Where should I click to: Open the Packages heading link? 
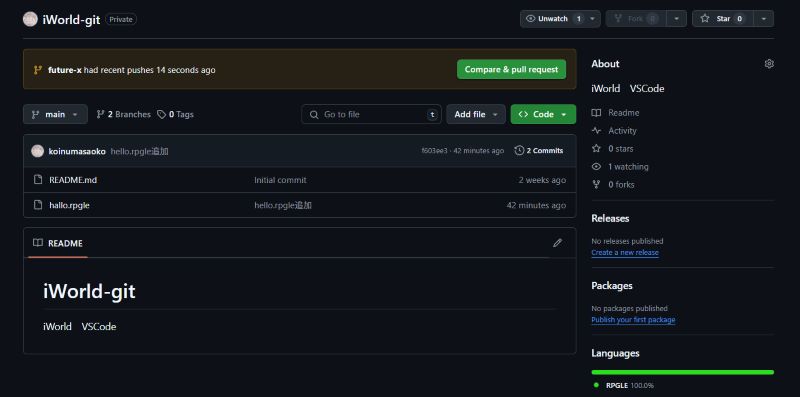click(612, 285)
